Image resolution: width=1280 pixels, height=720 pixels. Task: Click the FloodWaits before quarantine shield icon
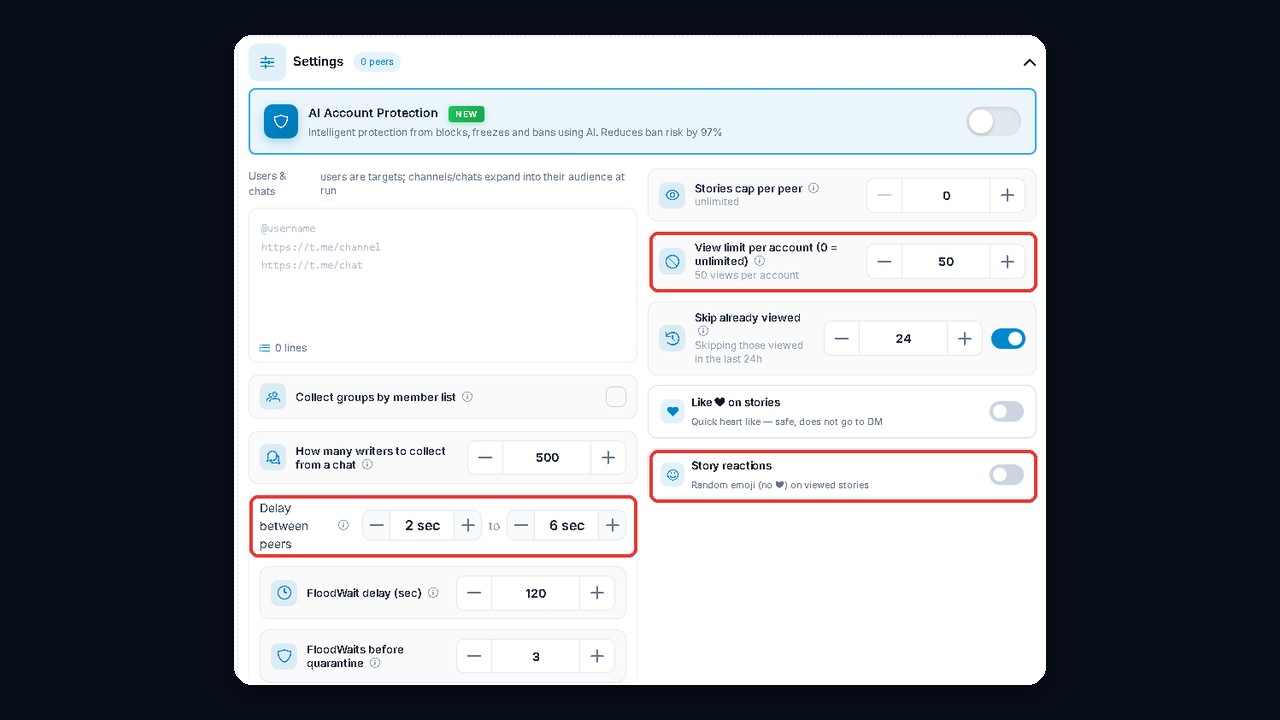[284, 656]
